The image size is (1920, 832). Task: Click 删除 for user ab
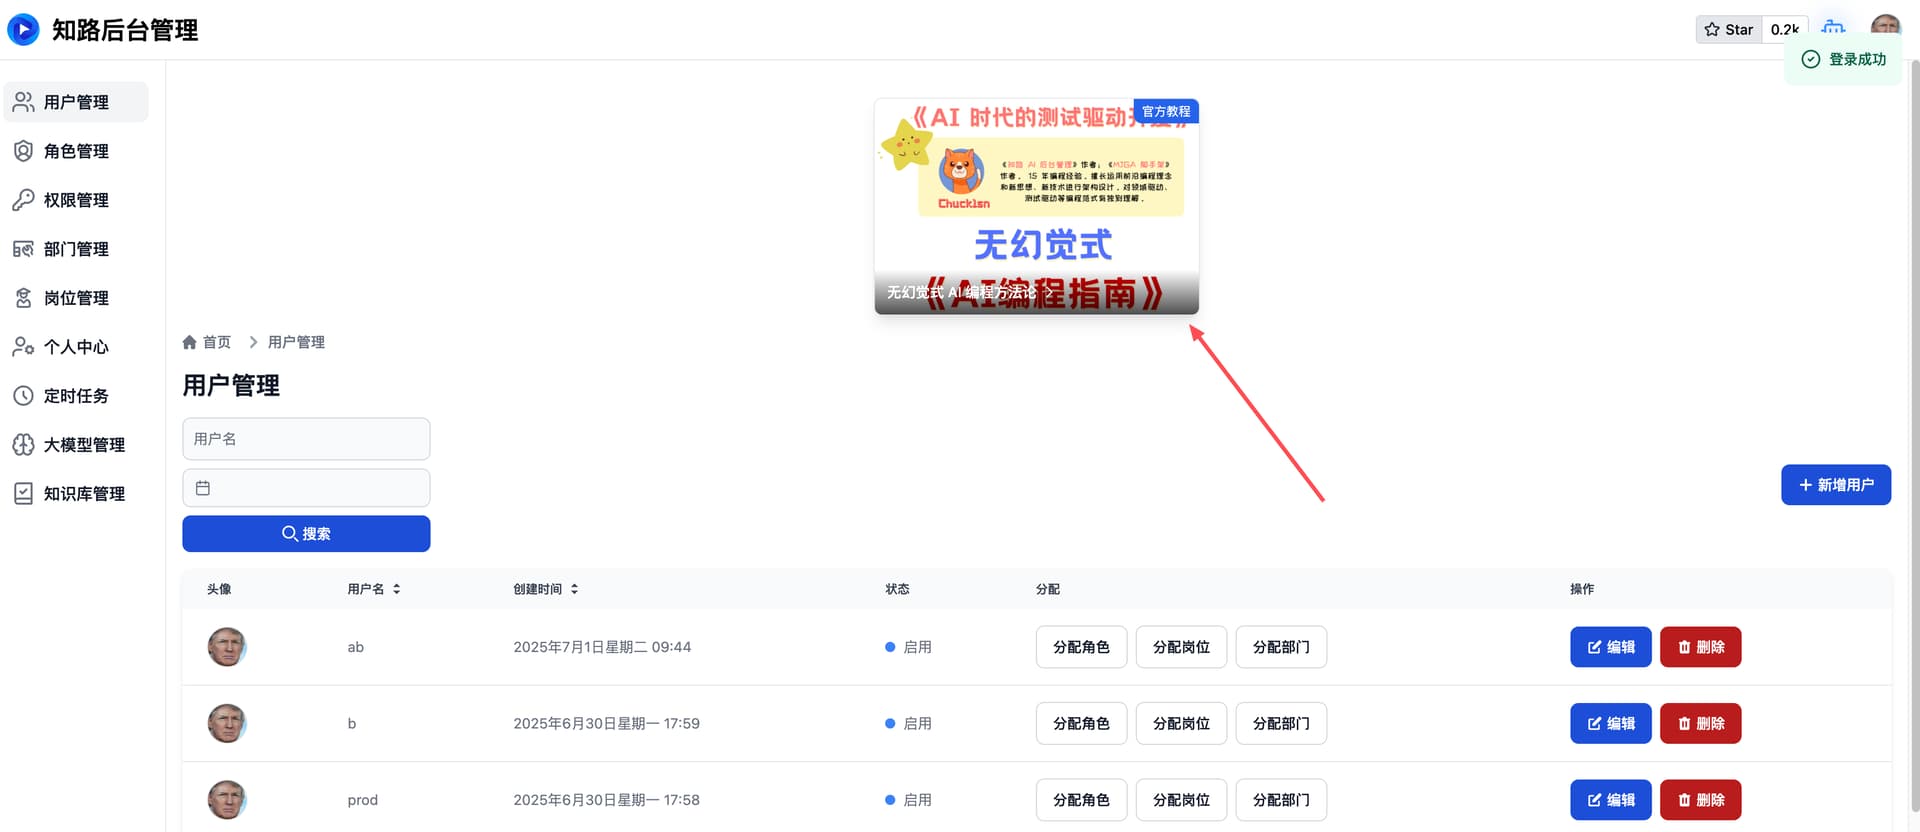pos(1701,647)
